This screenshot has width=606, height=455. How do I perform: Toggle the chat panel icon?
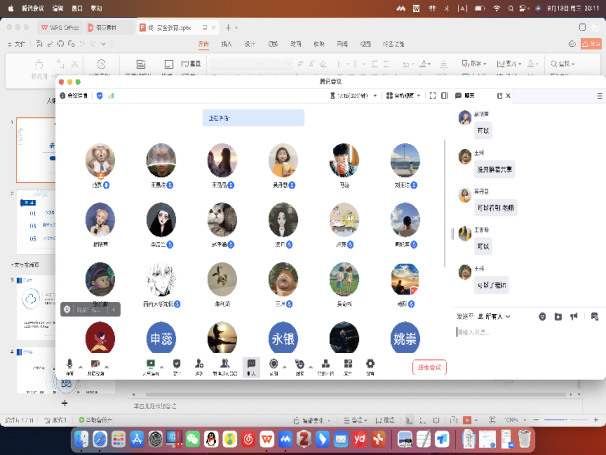[x=251, y=365]
